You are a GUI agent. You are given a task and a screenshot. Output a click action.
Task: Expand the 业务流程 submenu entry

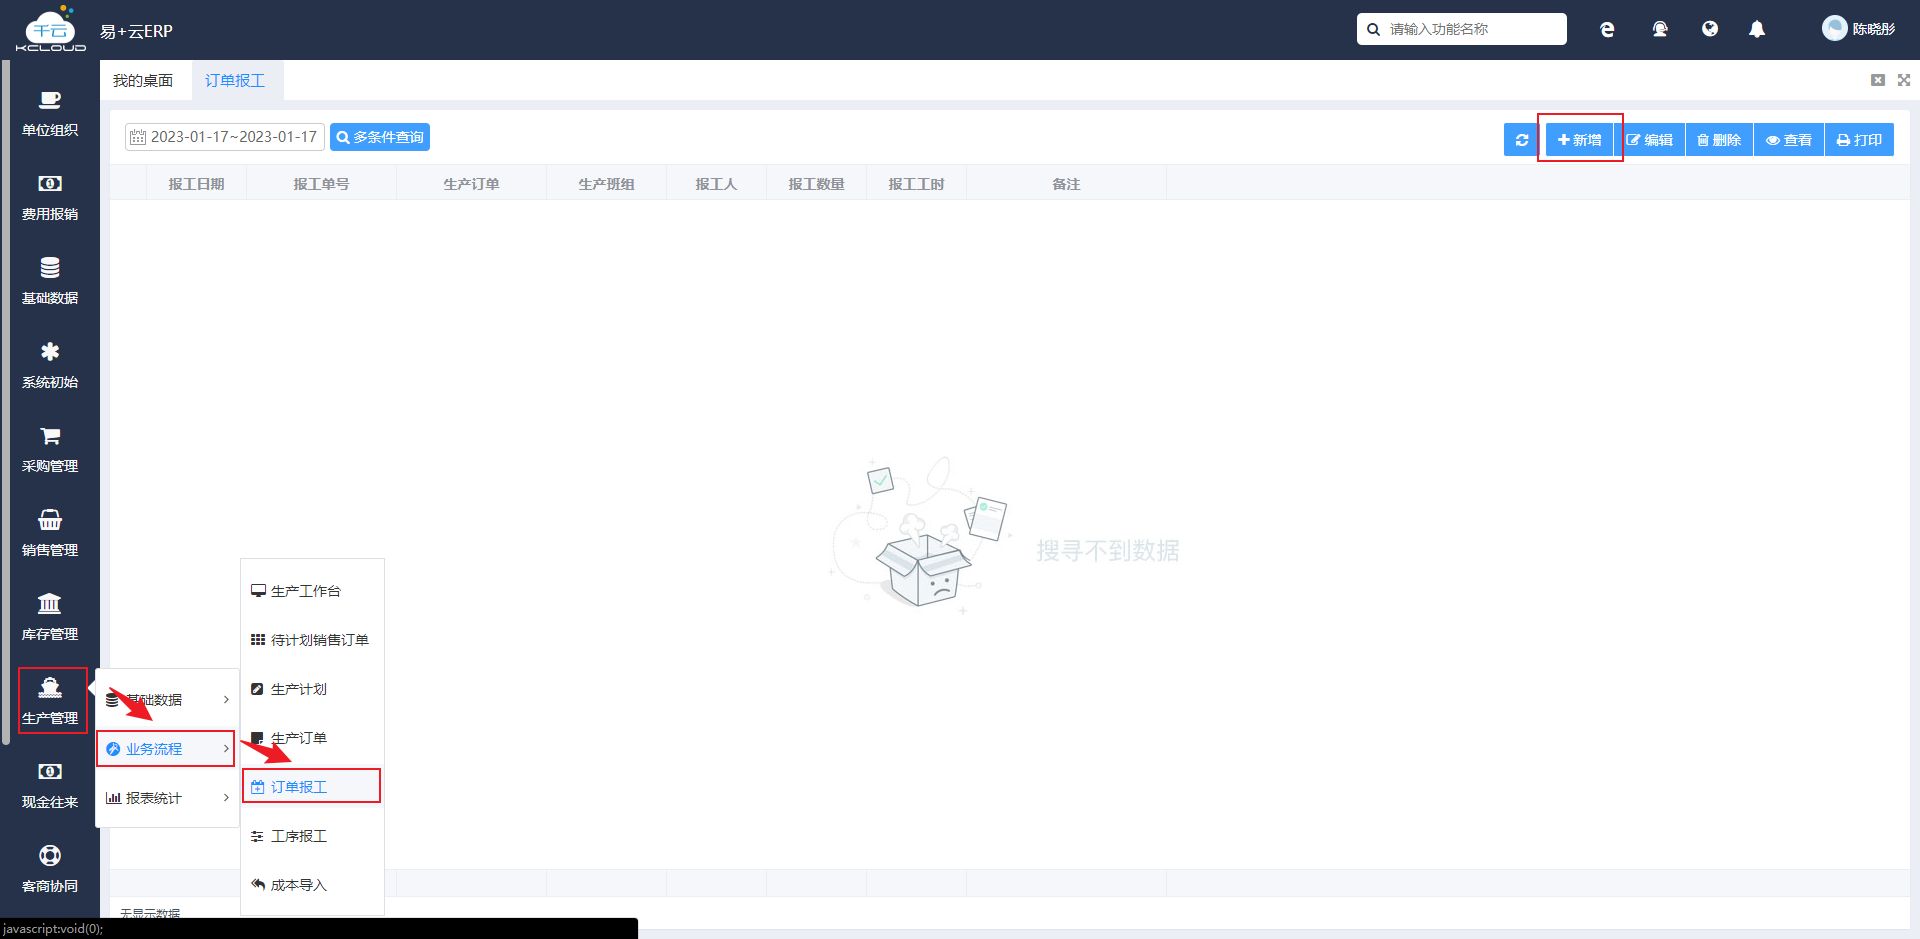166,749
